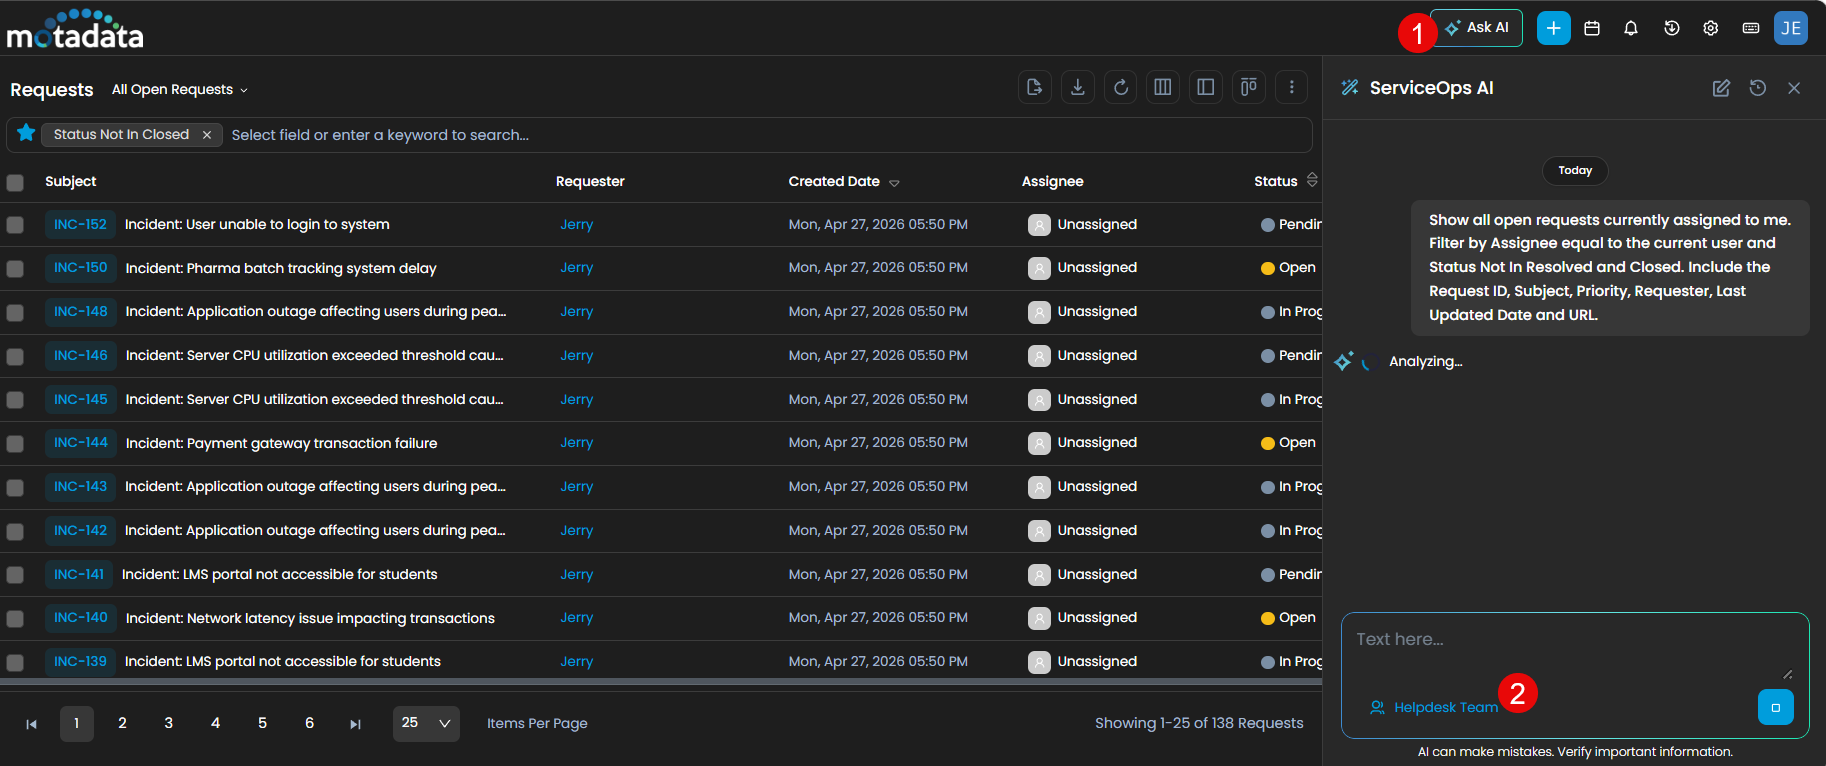This screenshot has height=766, width=1826.
Task: Open the settings gear icon
Action: pyautogui.click(x=1711, y=28)
